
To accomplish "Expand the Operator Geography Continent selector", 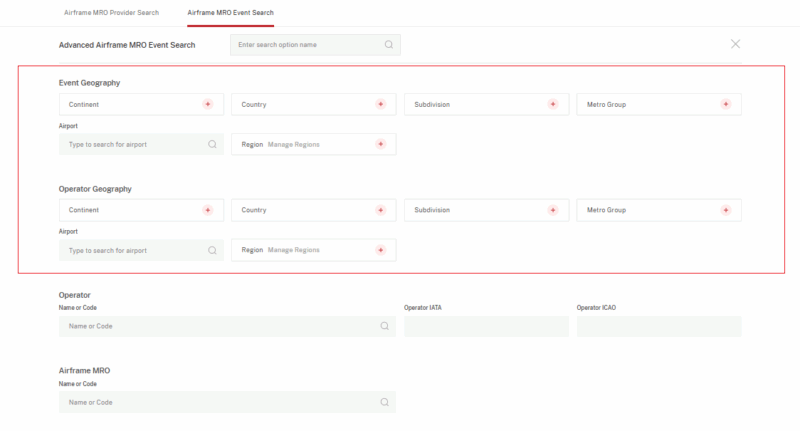I will coord(130,210).
